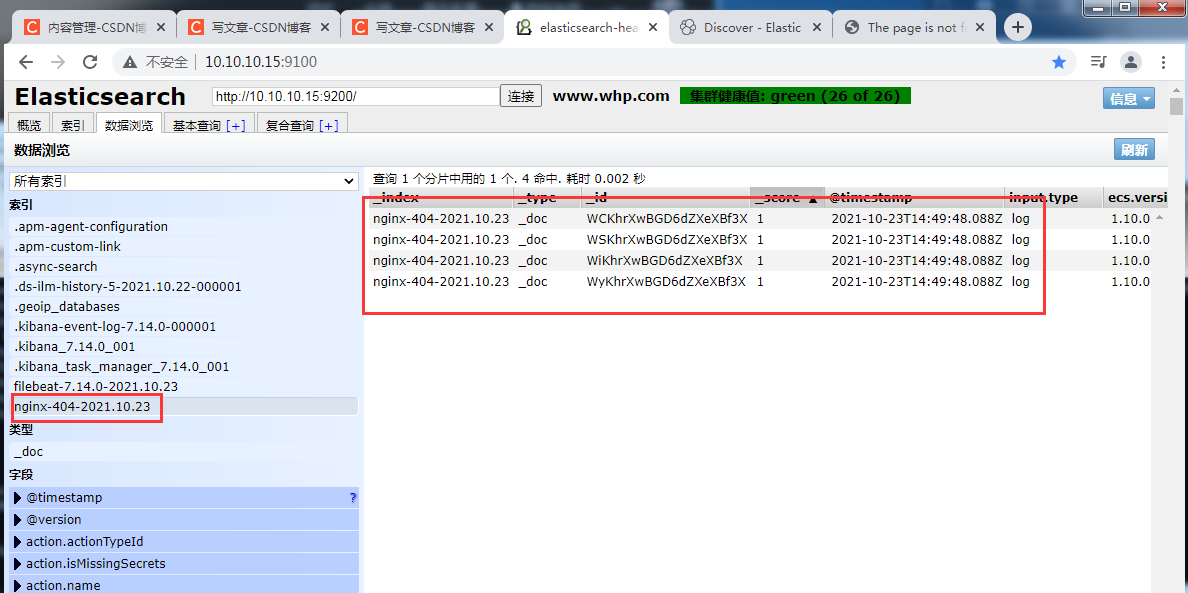Go back with the browser back arrow
The image size is (1188, 593).
[x=26, y=62]
